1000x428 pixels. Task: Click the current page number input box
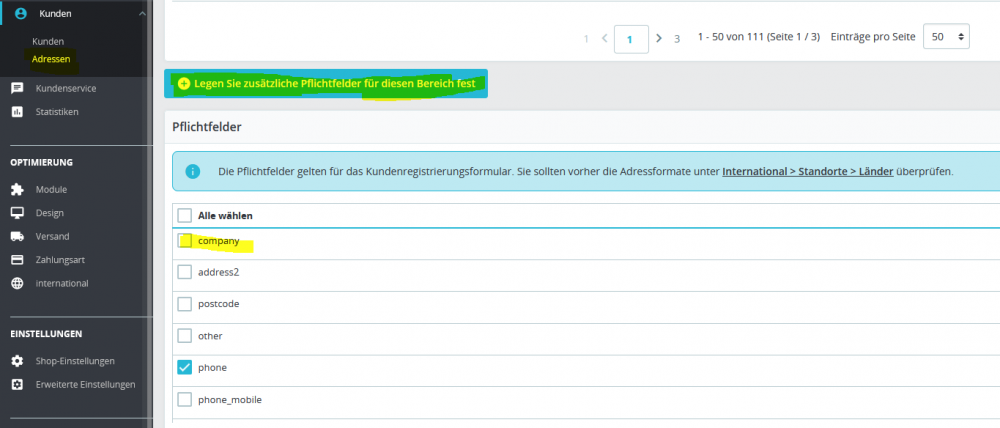click(x=631, y=39)
